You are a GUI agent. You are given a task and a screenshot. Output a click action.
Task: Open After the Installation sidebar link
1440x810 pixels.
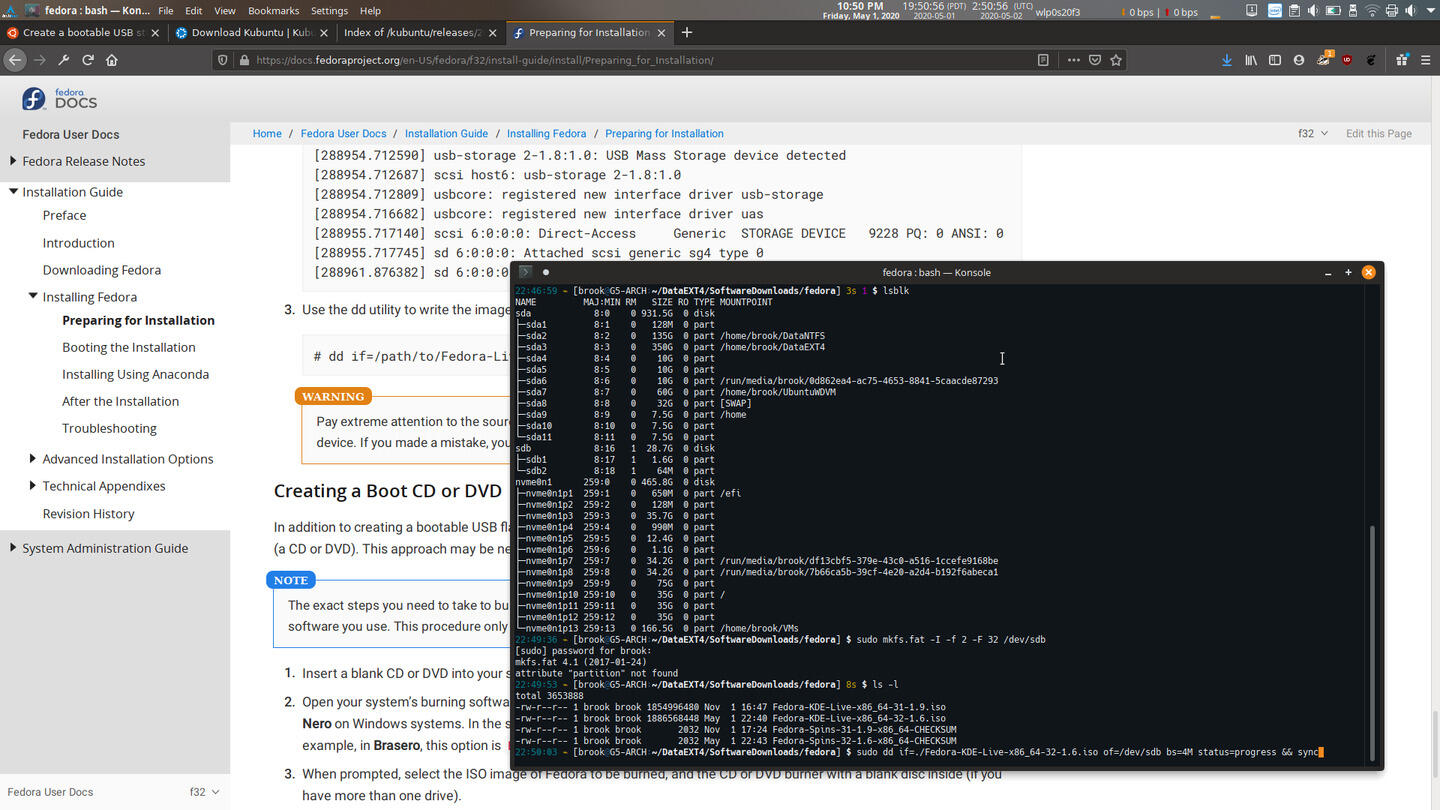click(120, 401)
